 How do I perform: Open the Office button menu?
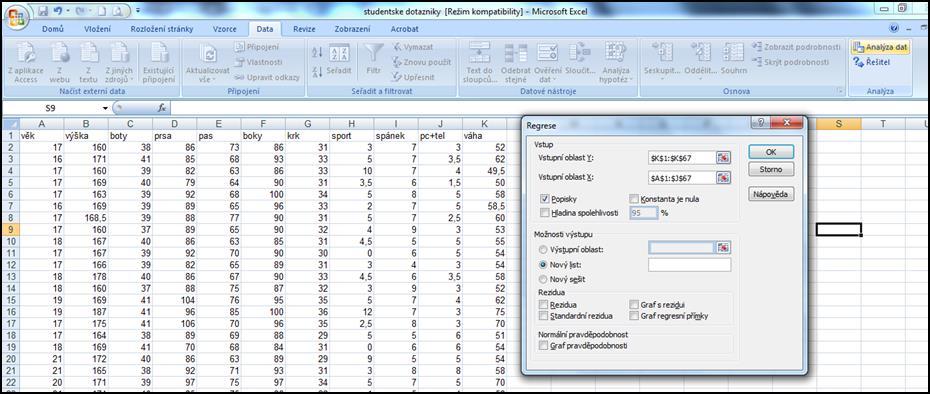click(18, 17)
